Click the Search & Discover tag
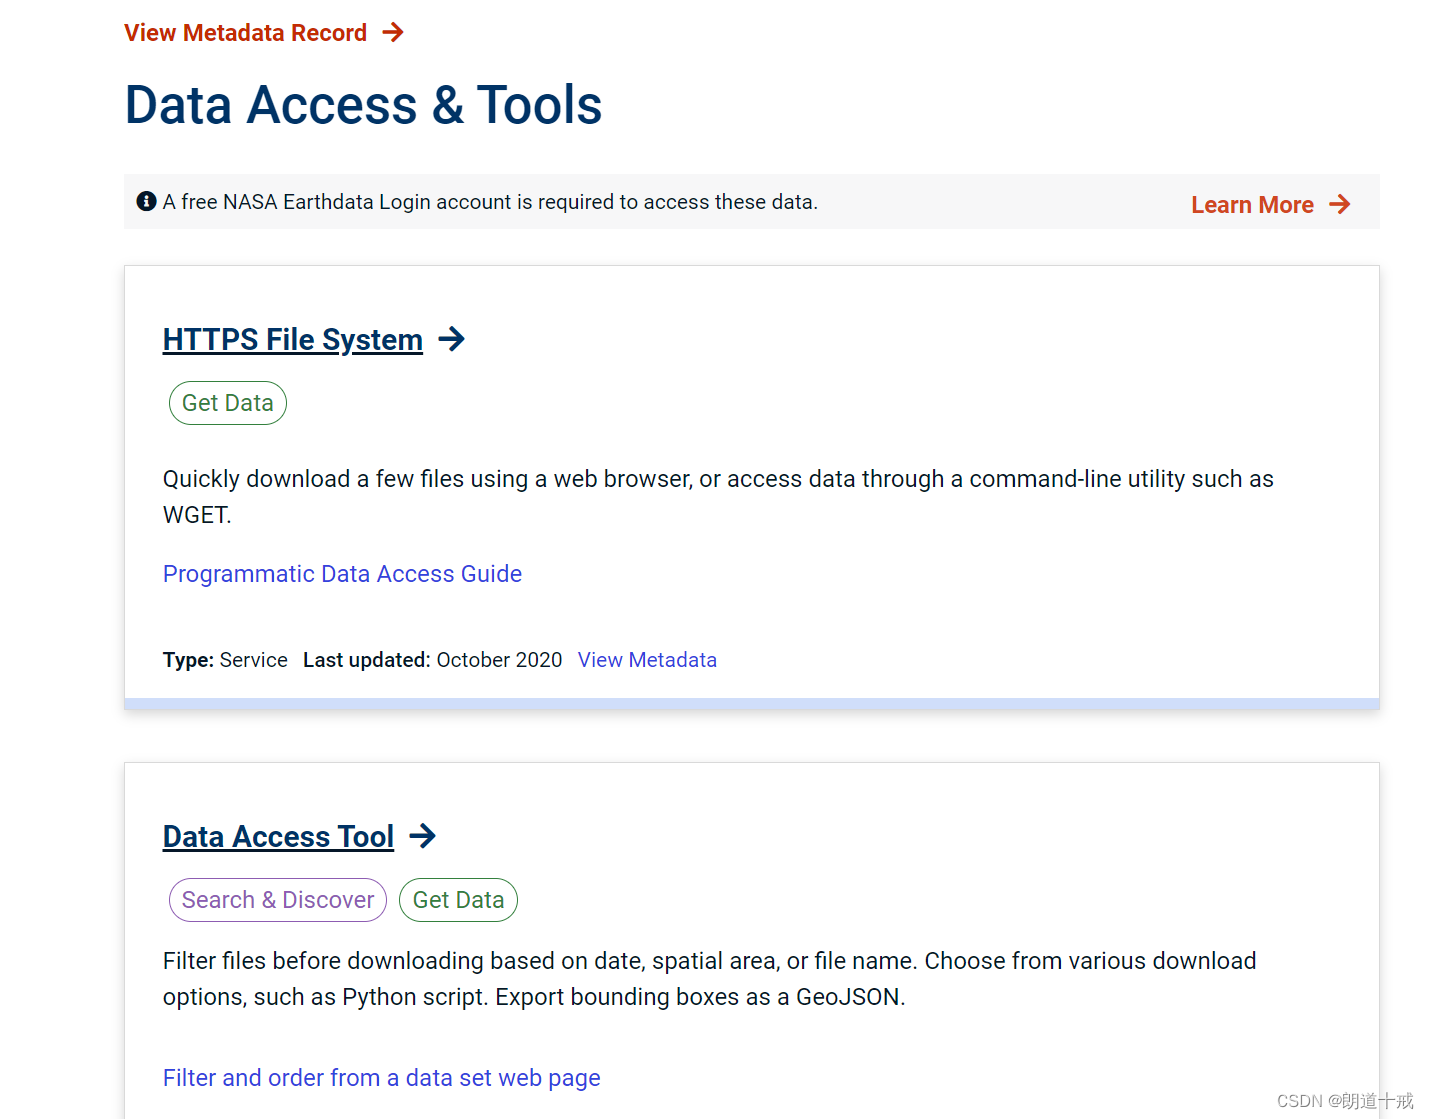 (278, 900)
